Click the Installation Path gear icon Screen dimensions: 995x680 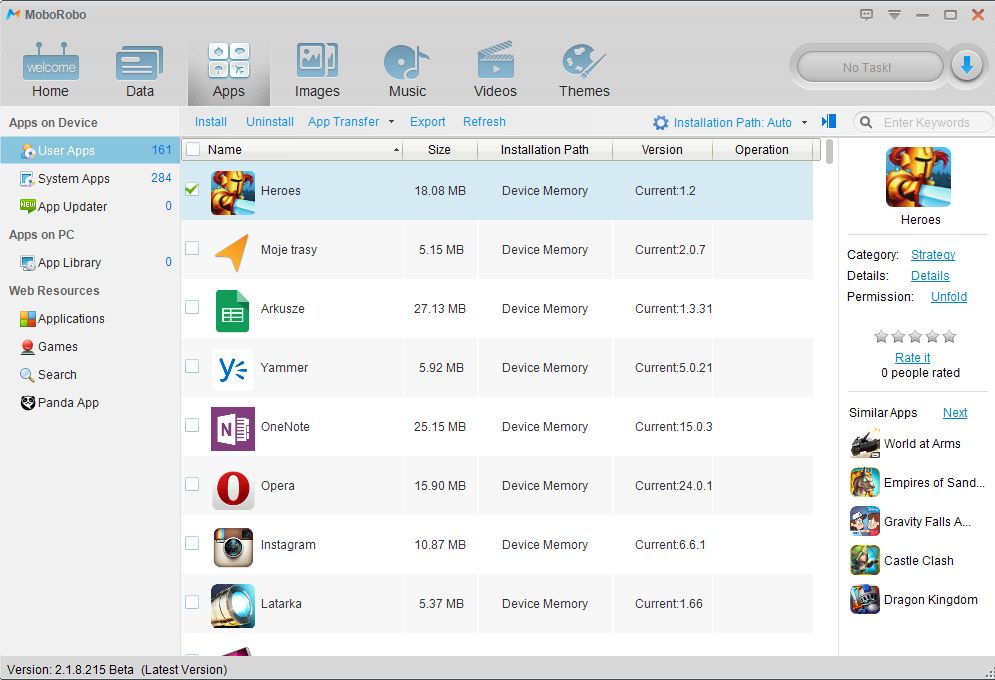pos(661,122)
